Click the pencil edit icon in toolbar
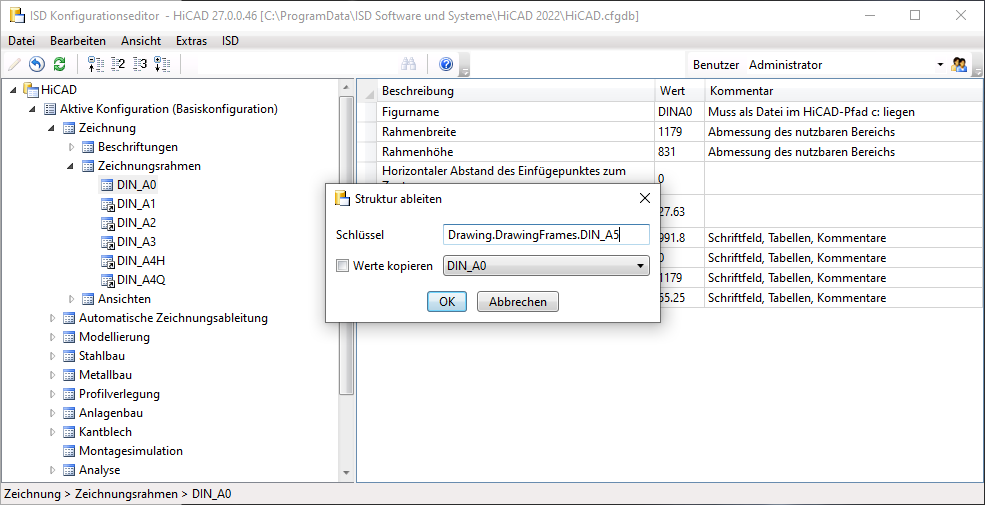Viewport: 985px width, 505px height. 14,64
